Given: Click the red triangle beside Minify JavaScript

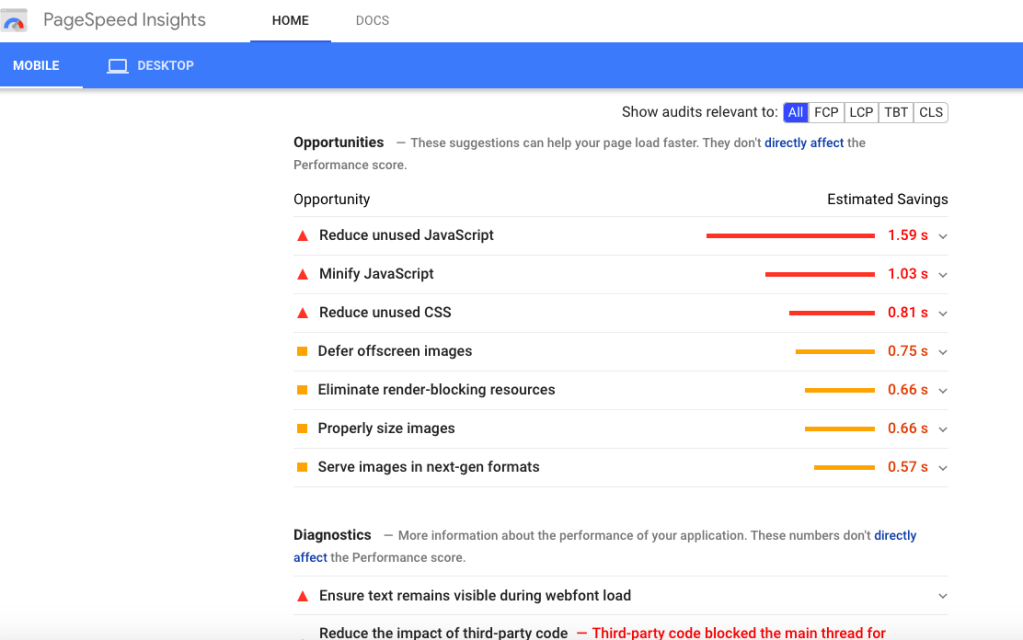Looking at the screenshot, I should pyautogui.click(x=302, y=273).
